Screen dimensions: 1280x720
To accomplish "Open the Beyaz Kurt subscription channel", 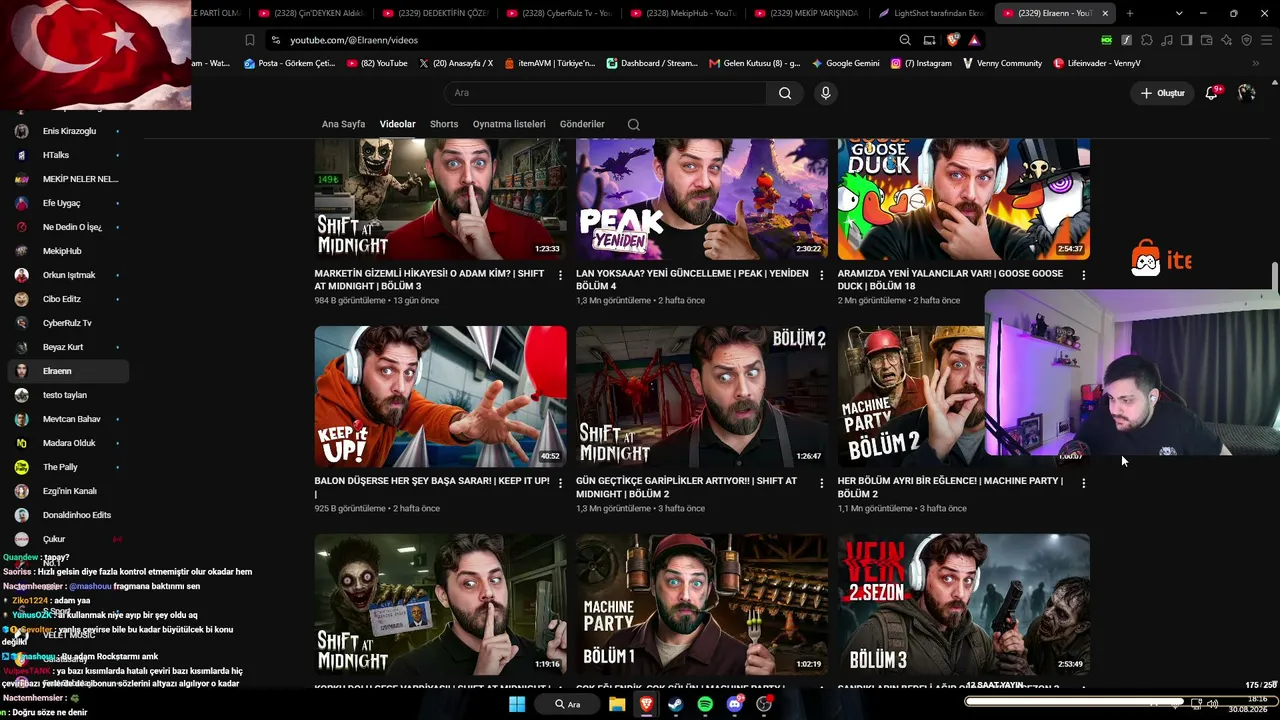I will point(68,347).
